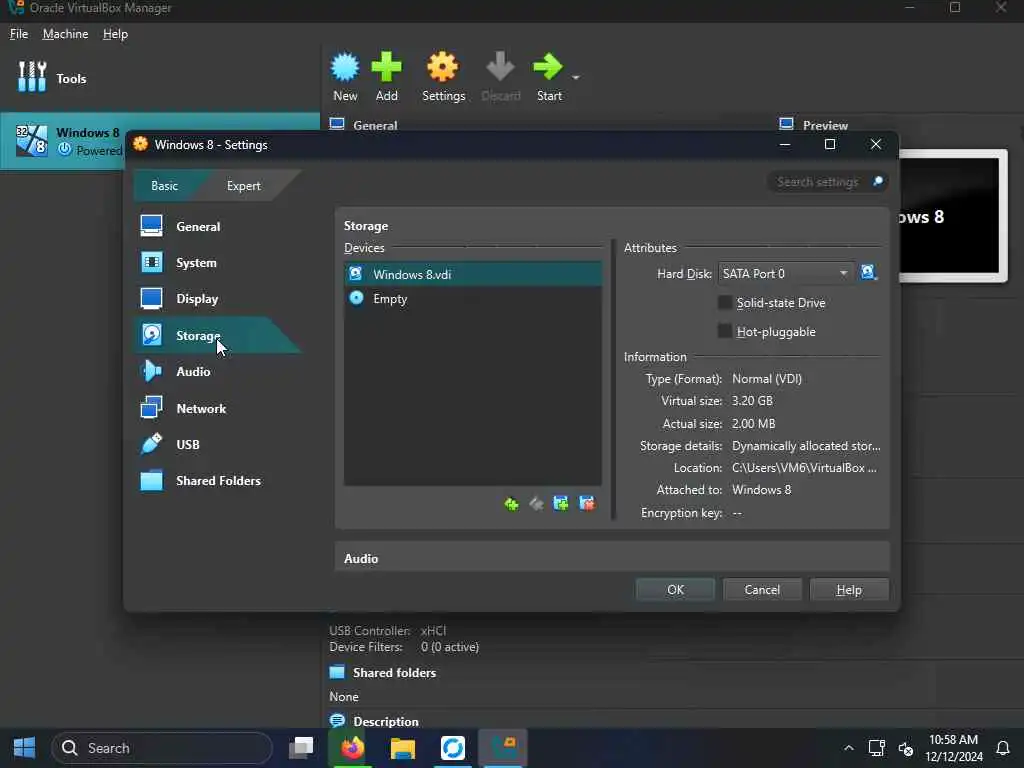Open File Explorer from the taskbar
The image size is (1024, 768).
[402, 748]
